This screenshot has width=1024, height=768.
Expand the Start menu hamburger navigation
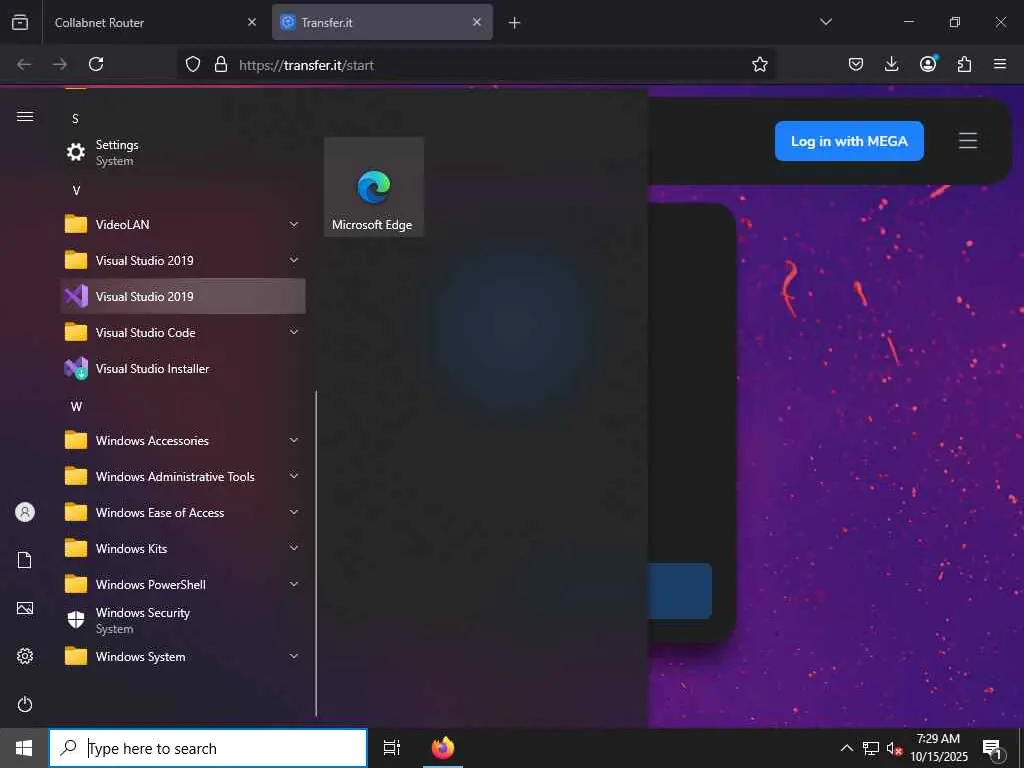pos(25,116)
